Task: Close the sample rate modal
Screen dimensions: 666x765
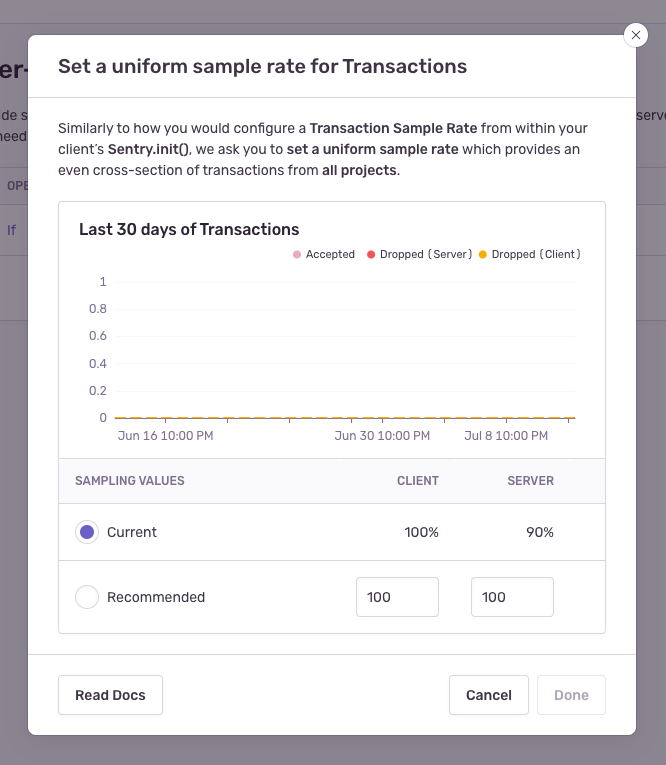Action: pos(636,35)
